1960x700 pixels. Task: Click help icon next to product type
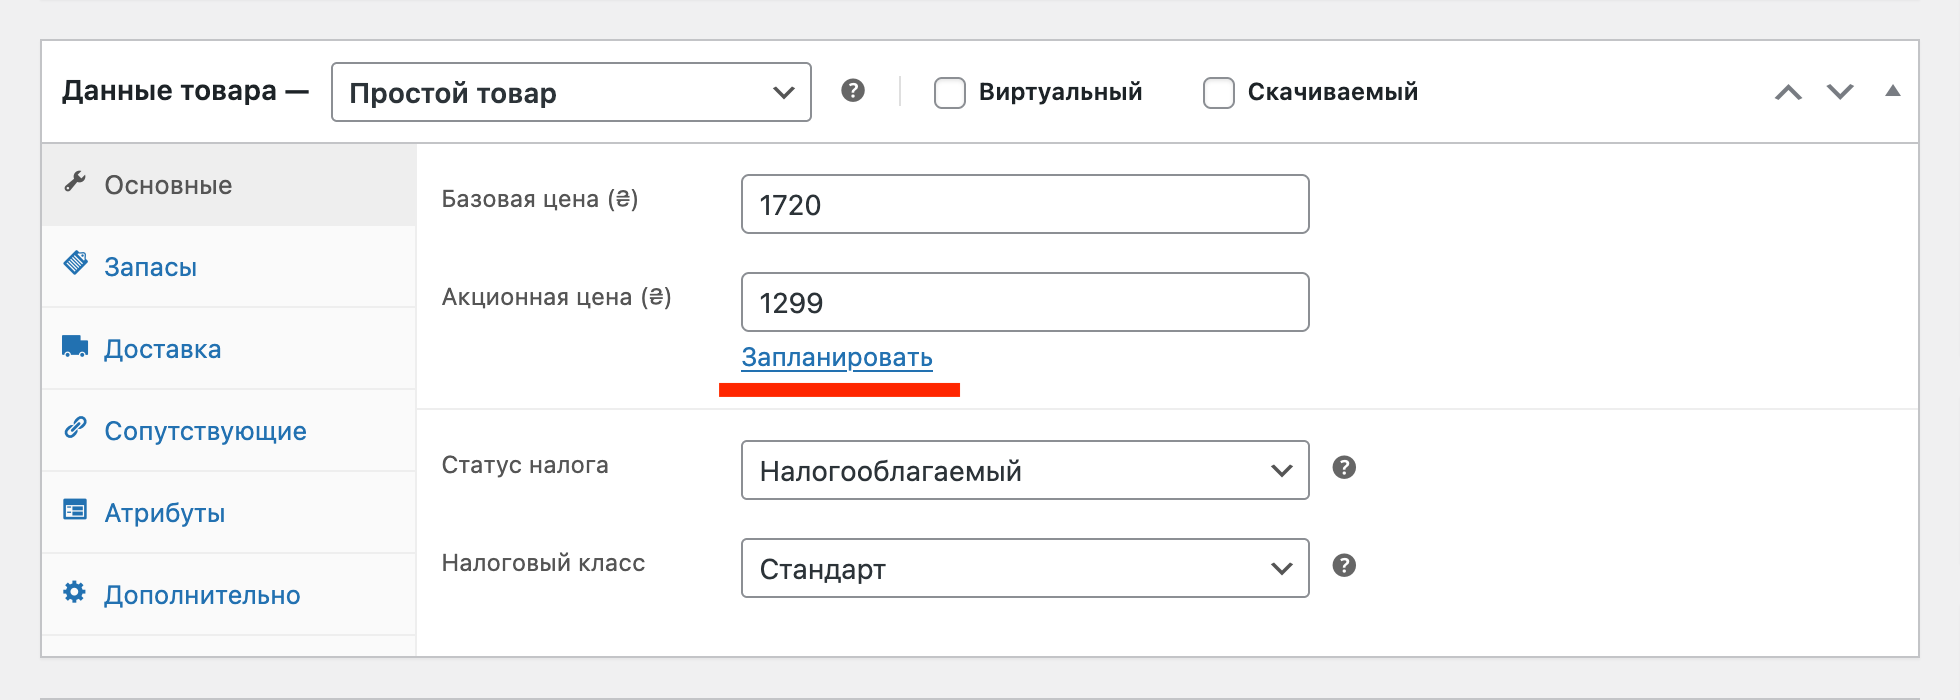tap(853, 91)
